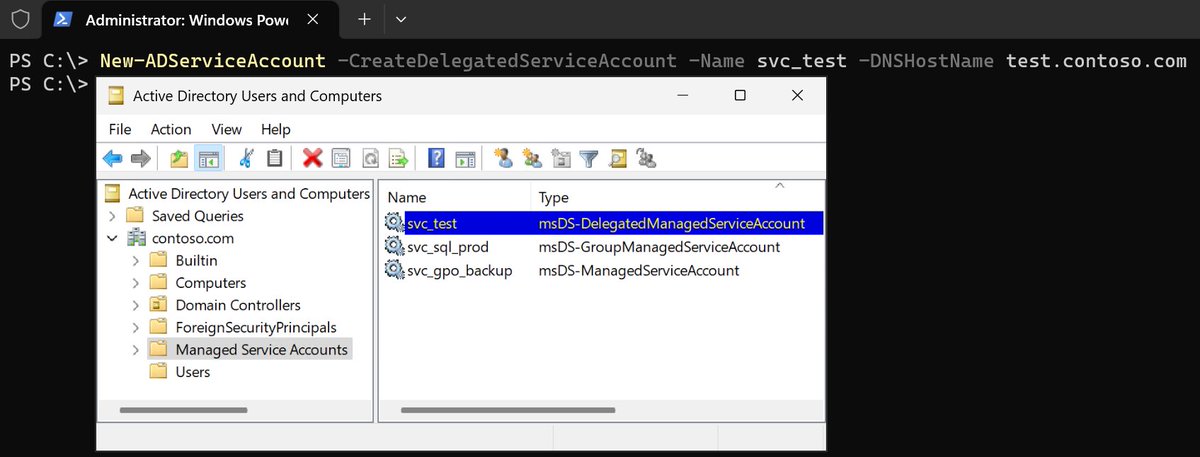
Task: Select Computers in the console tree
Action: 210,283
